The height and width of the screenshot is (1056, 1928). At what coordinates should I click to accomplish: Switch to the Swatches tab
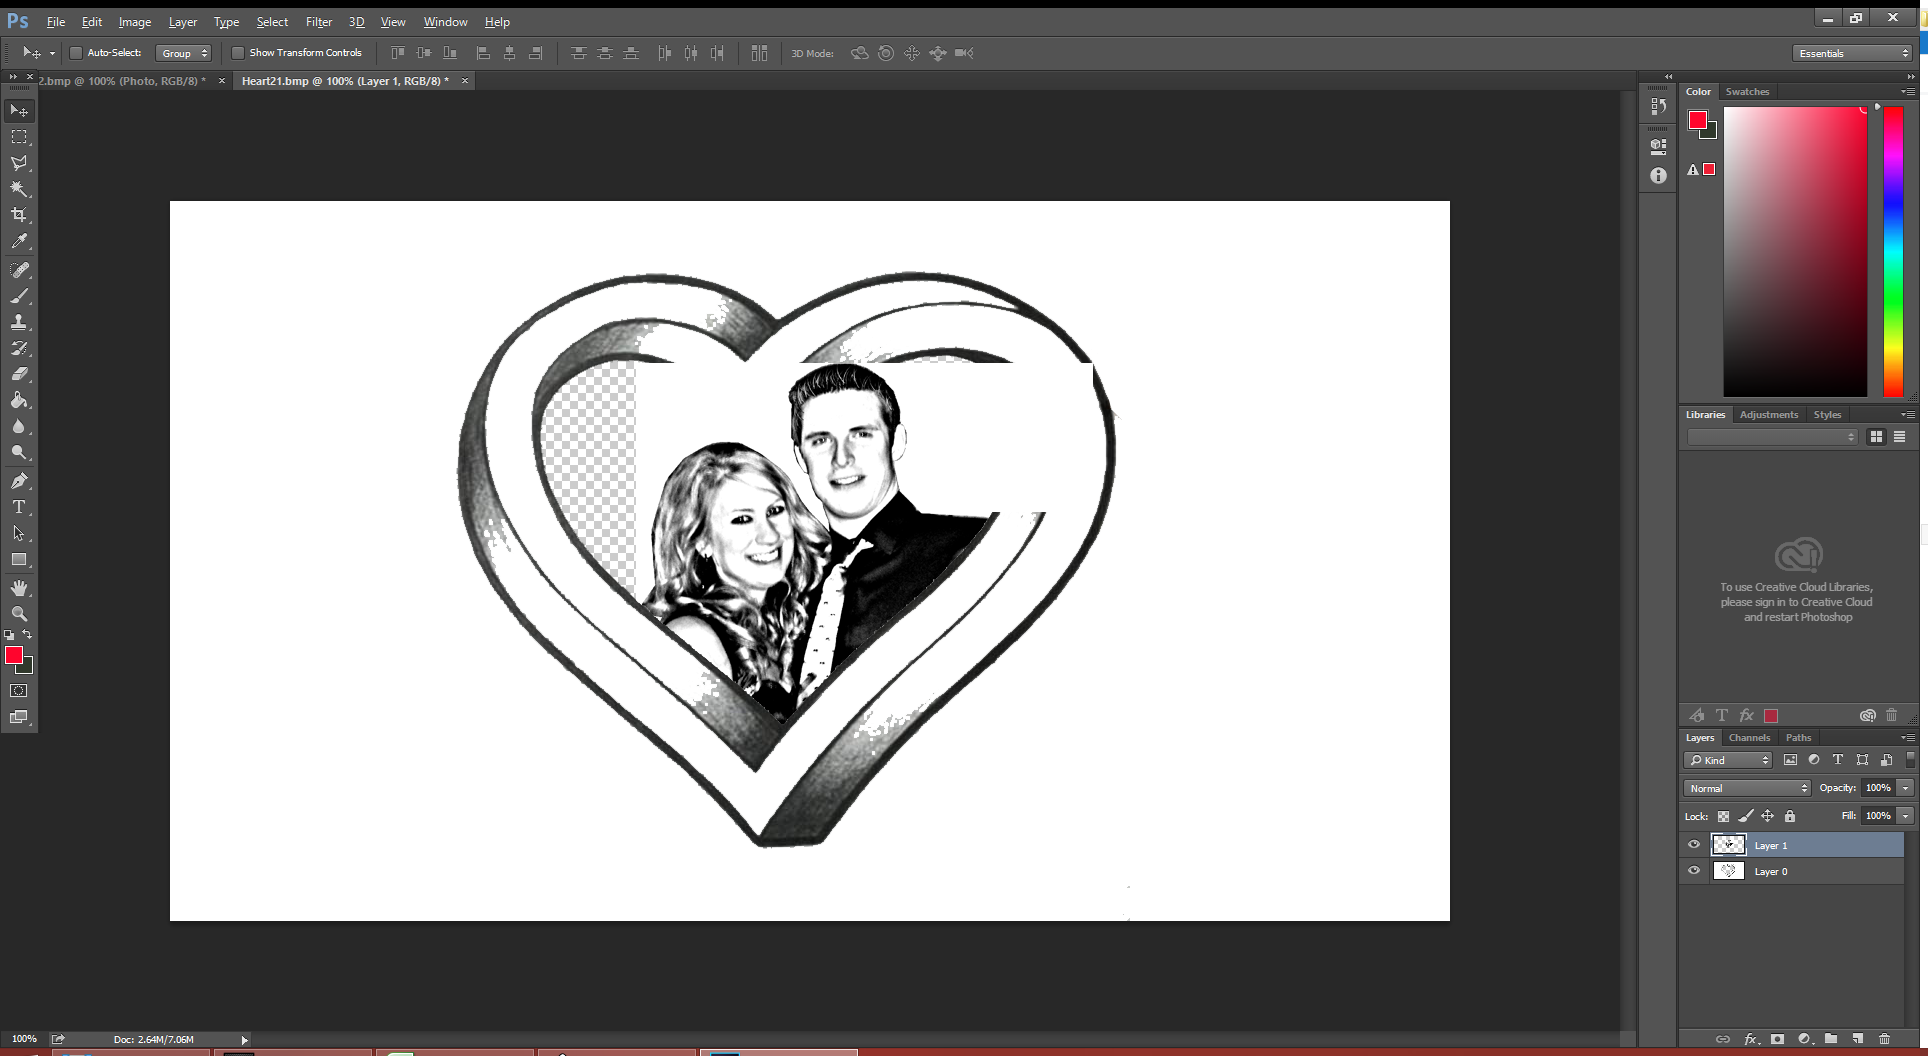[x=1747, y=92]
